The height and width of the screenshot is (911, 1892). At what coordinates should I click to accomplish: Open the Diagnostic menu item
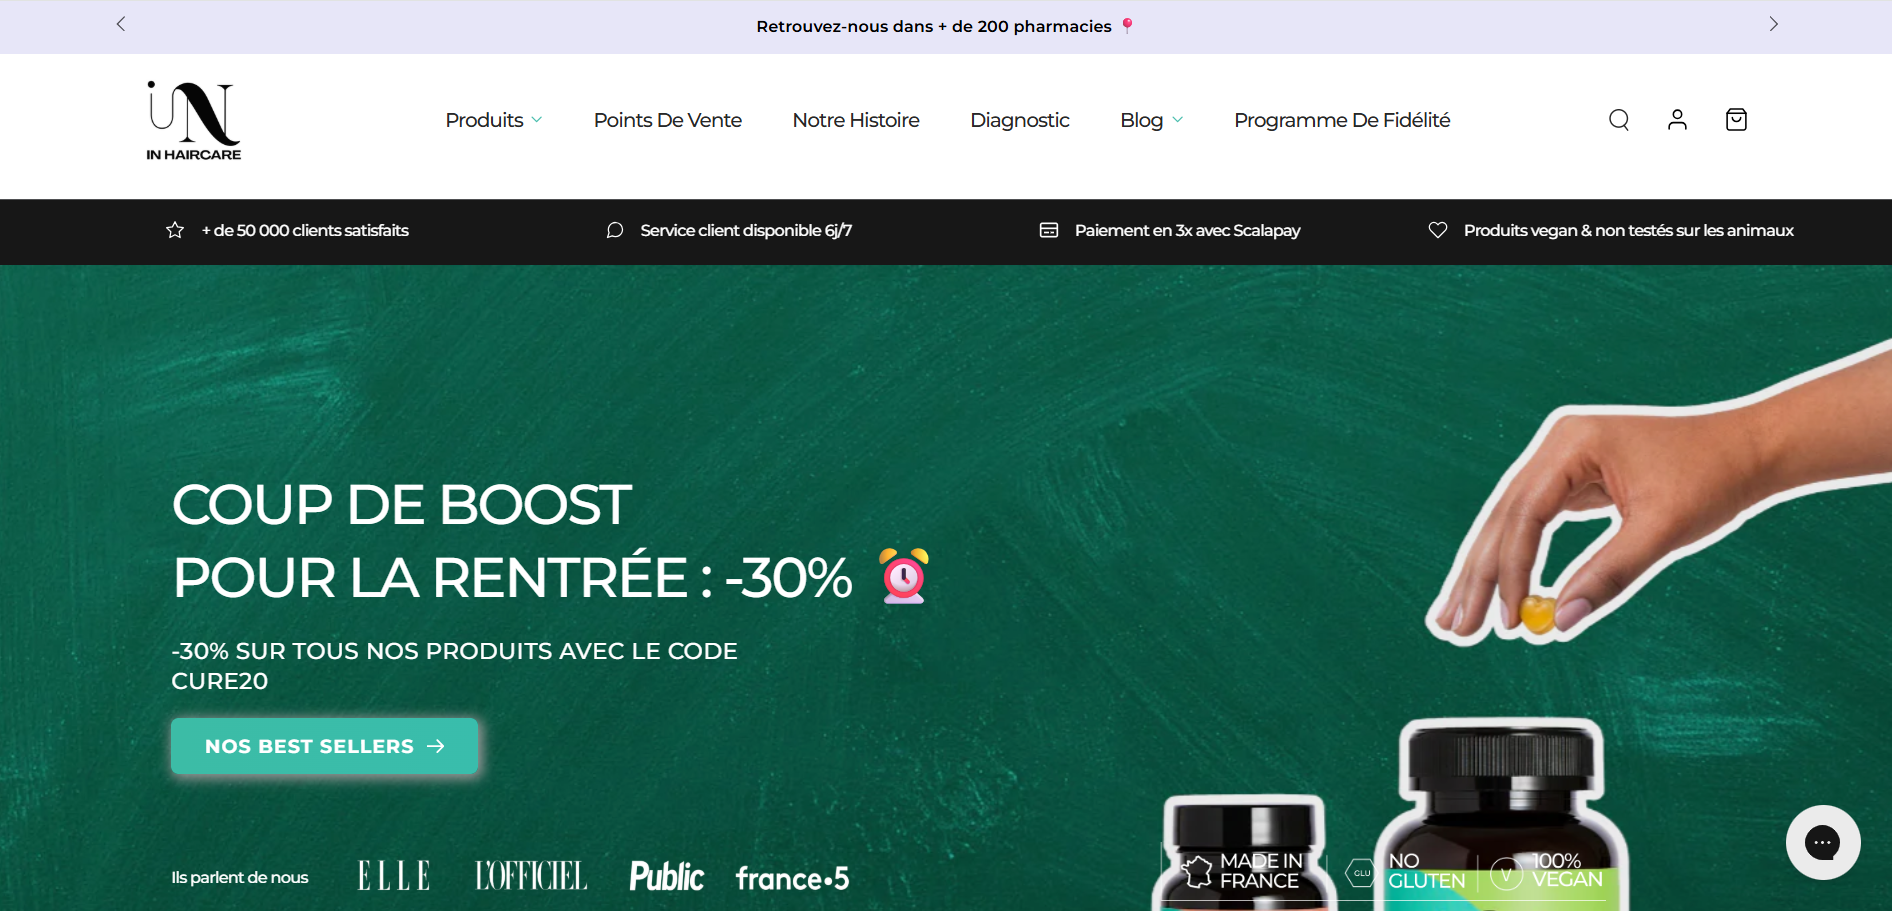coord(1020,120)
